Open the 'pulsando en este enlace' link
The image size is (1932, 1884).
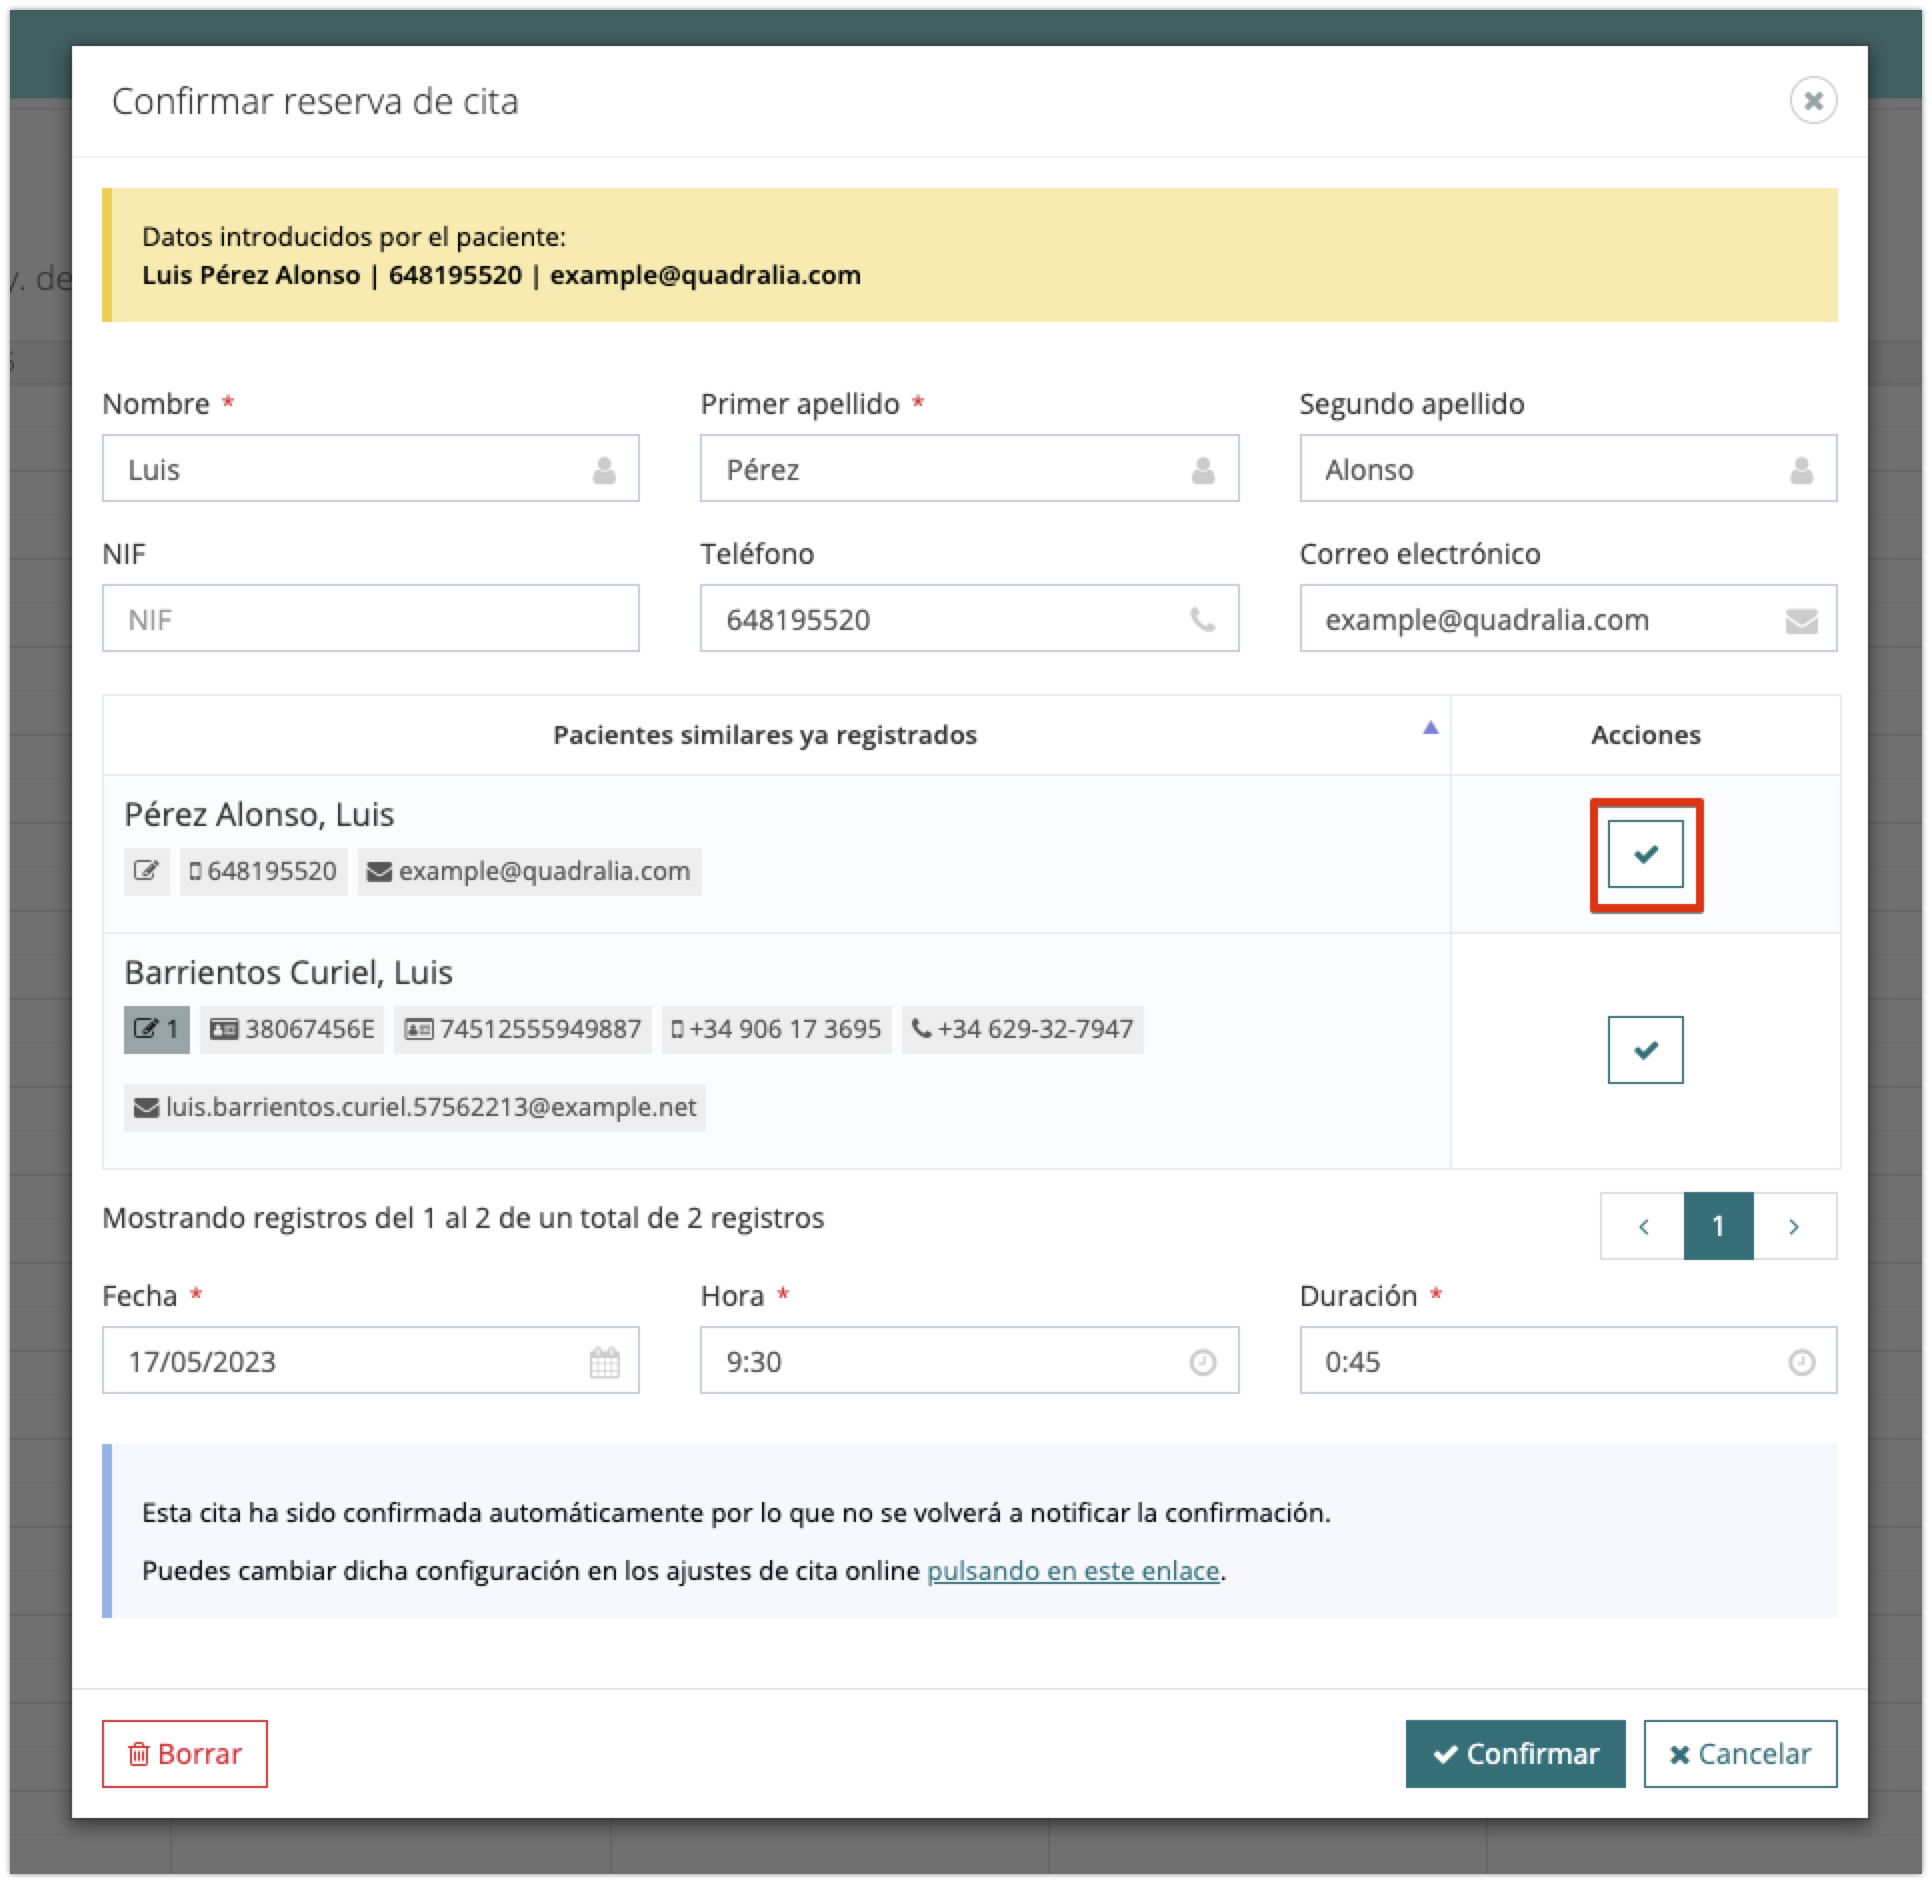(x=1073, y=1571)
